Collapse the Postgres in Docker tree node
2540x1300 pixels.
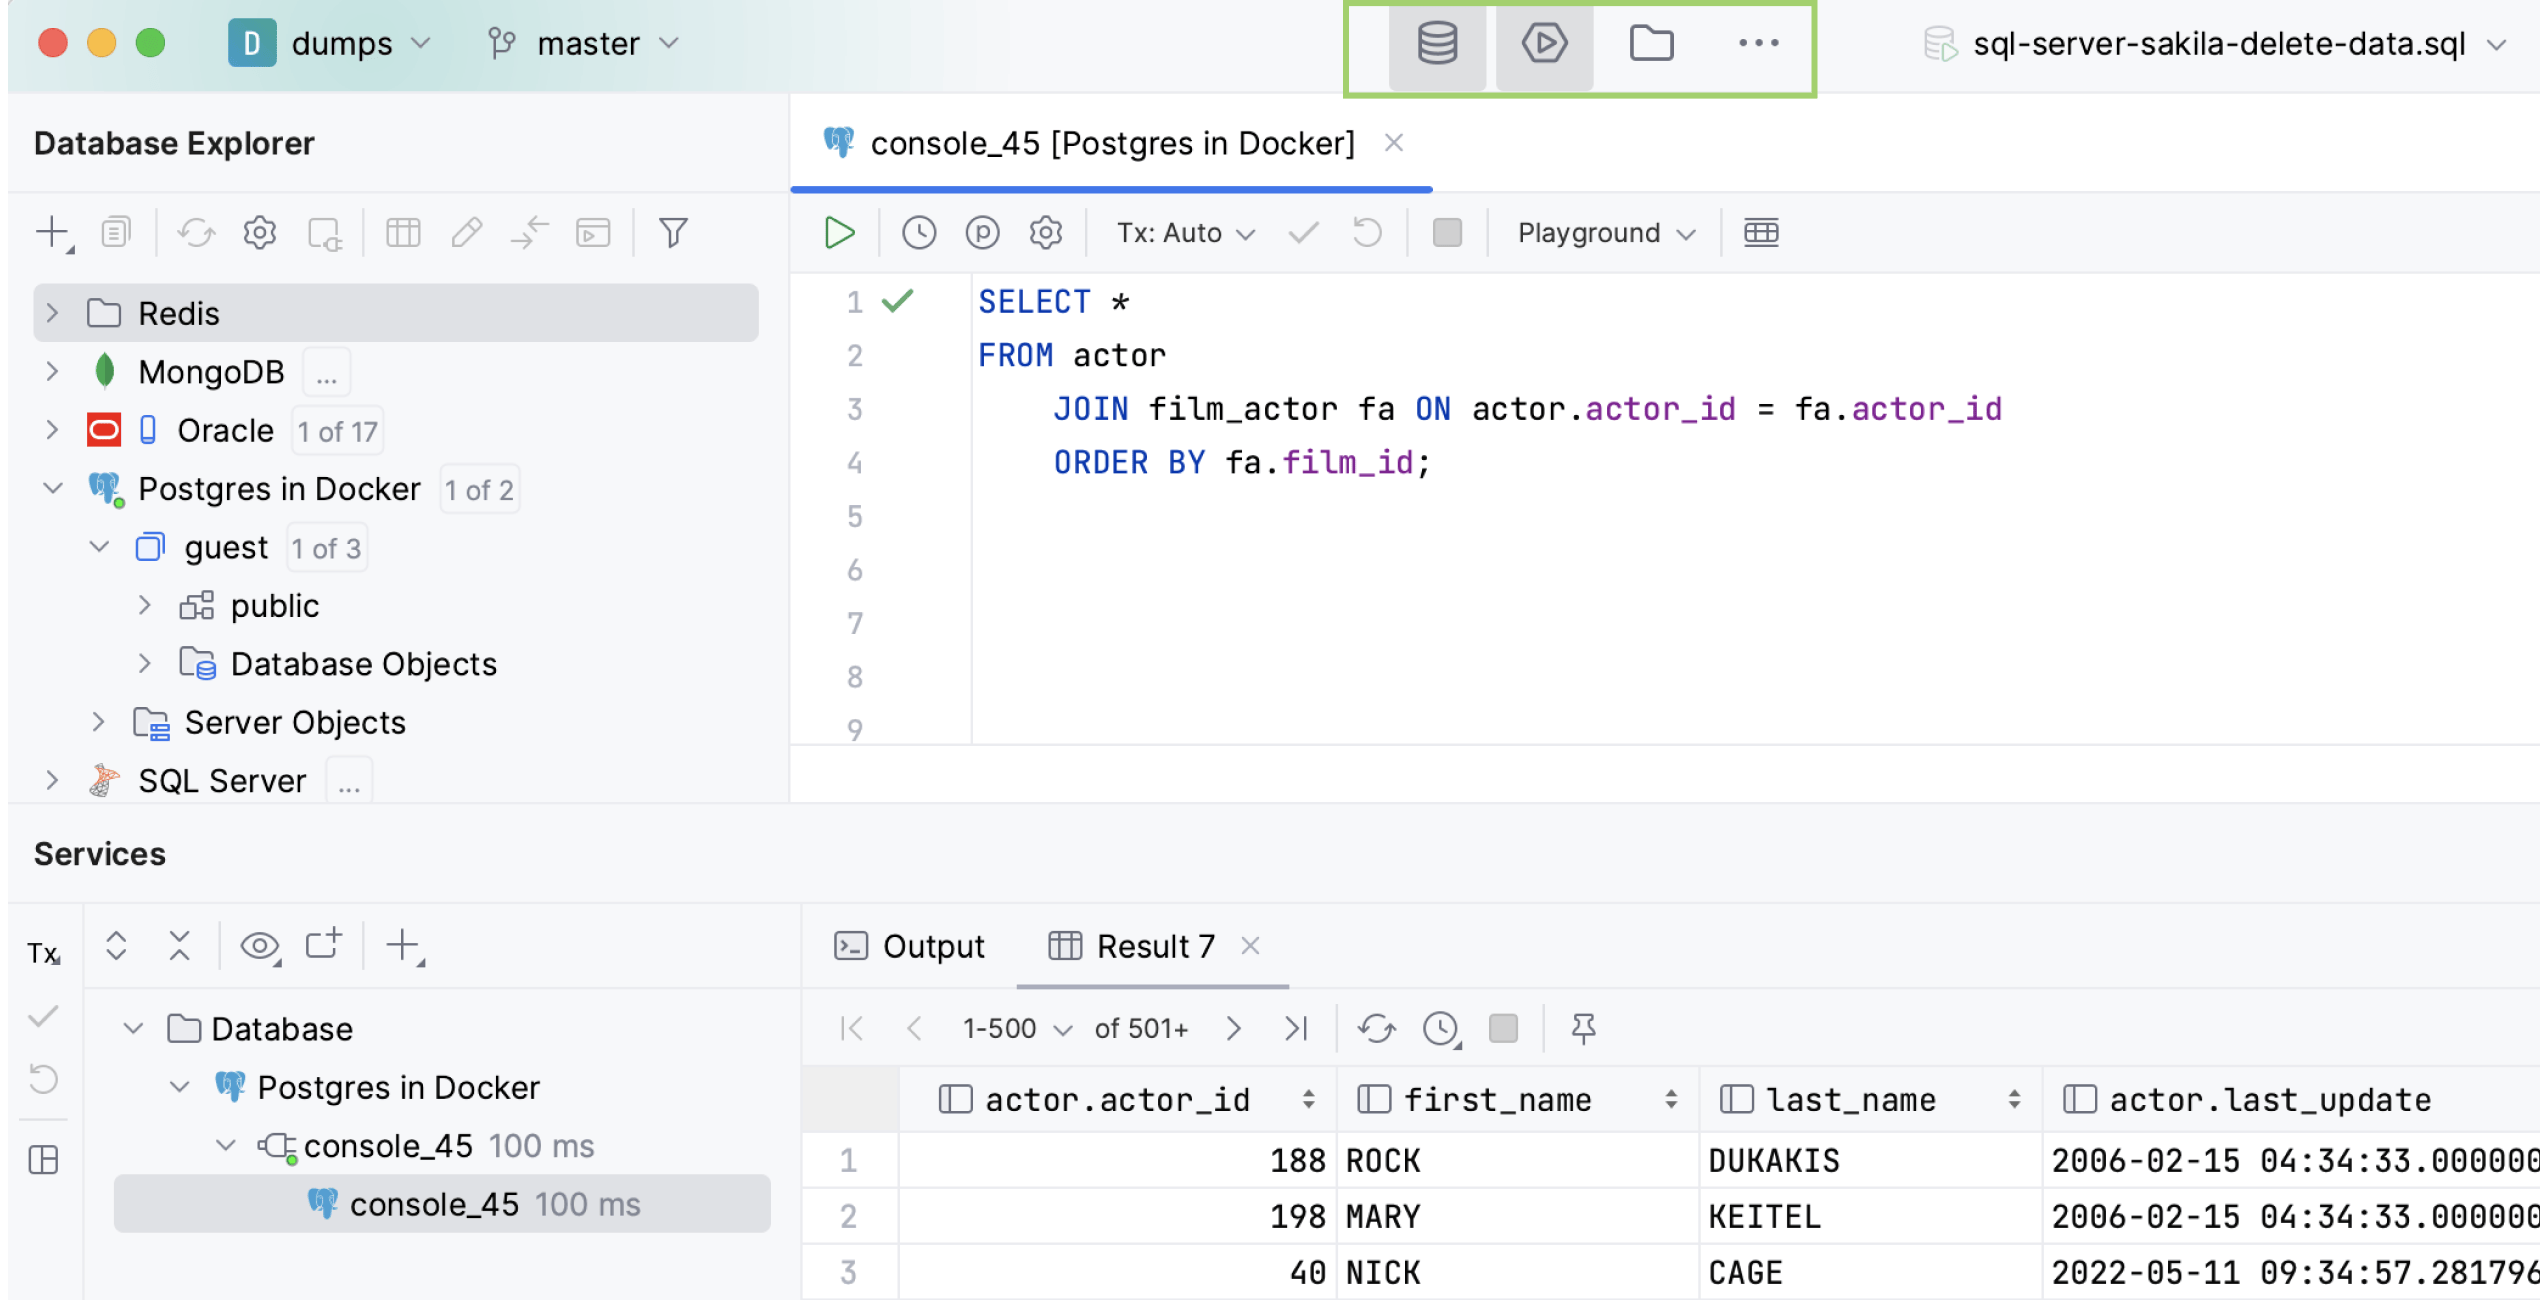[x=53, y=489]
